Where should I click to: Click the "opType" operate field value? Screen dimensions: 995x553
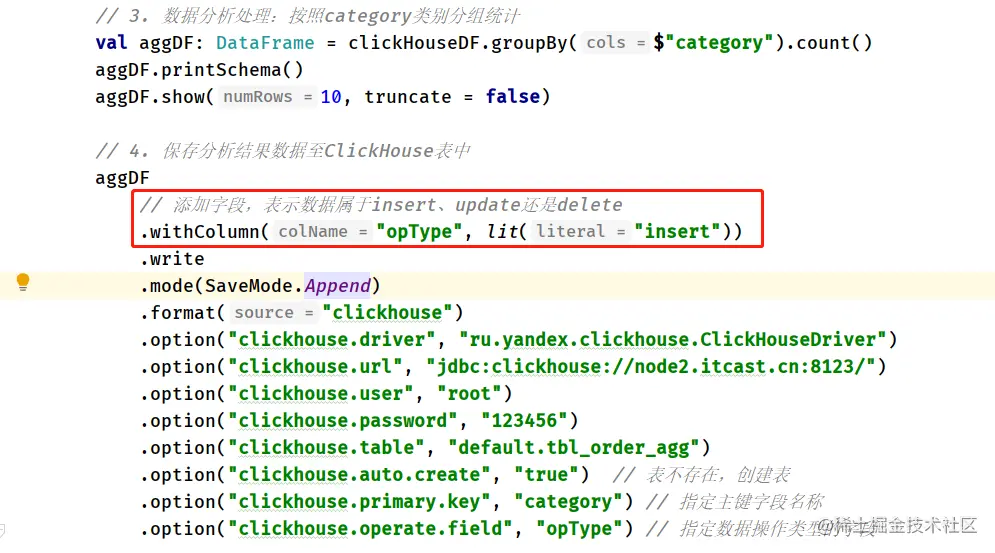coord(579,529)
